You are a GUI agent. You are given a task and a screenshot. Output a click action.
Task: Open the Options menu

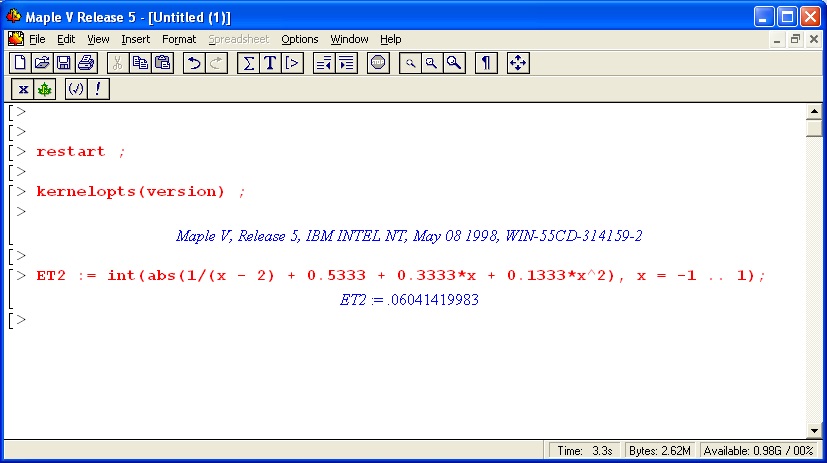click(300, 39)
